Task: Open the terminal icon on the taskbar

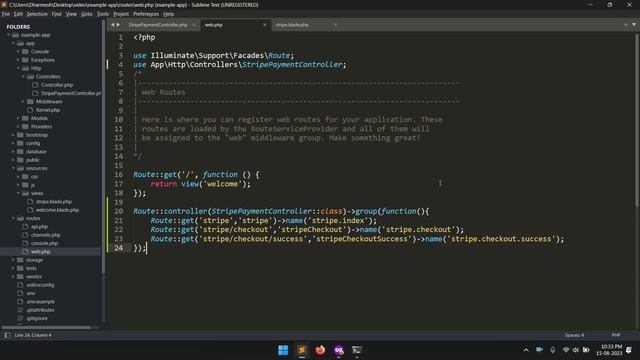Action: (x=357, y=350)
